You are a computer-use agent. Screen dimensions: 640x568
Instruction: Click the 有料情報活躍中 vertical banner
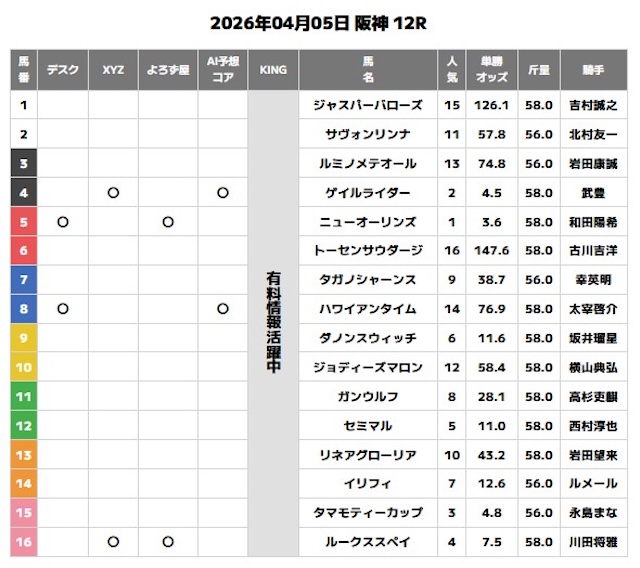point(273,325)
